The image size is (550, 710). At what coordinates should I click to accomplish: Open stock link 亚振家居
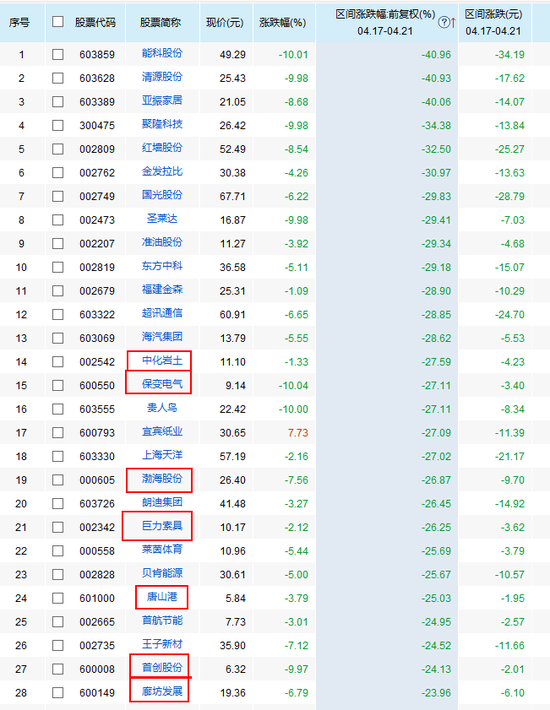tap(162, 101)
